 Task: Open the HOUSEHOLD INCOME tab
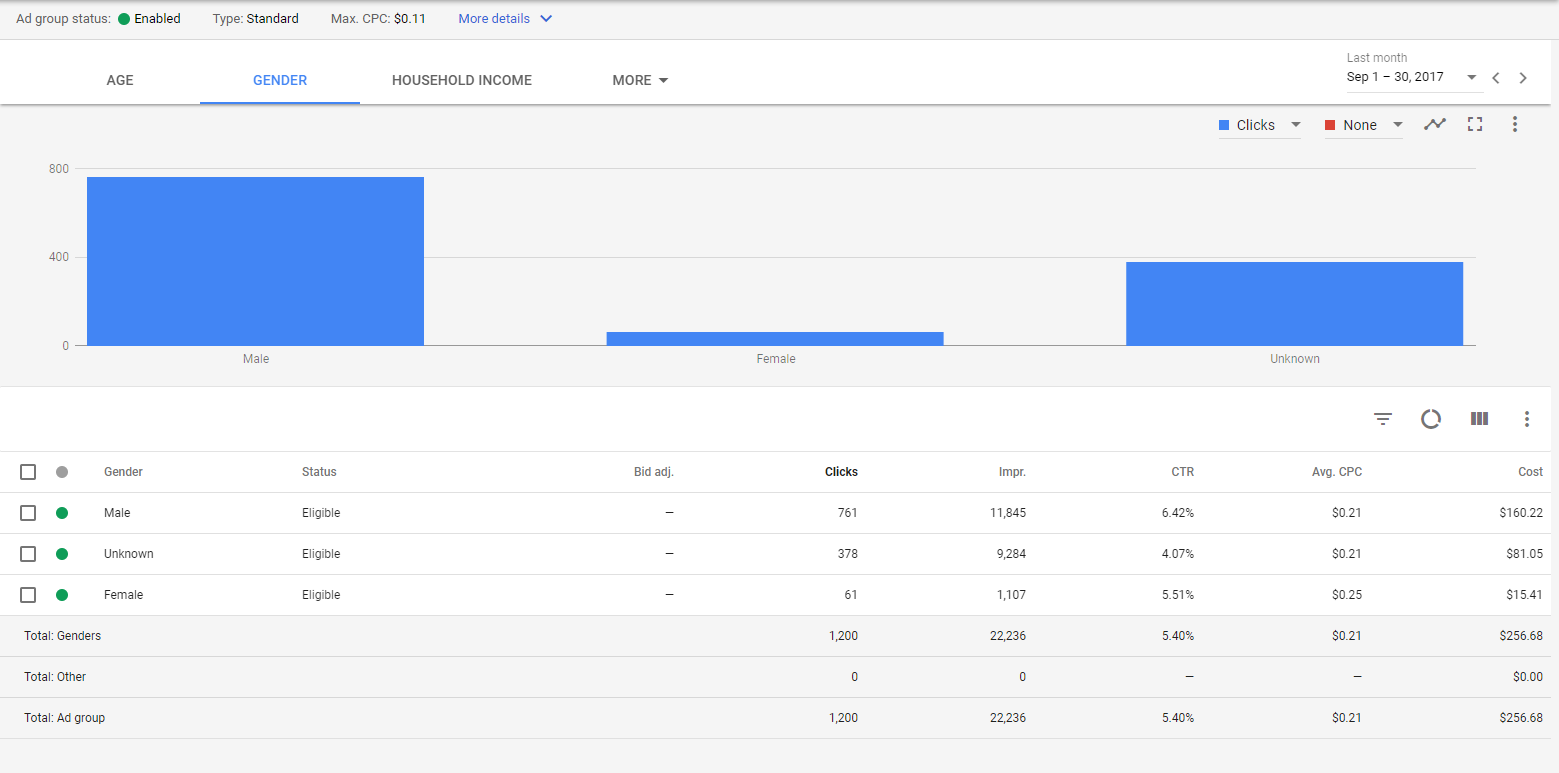pyautogui.click(x=462, y=80)
